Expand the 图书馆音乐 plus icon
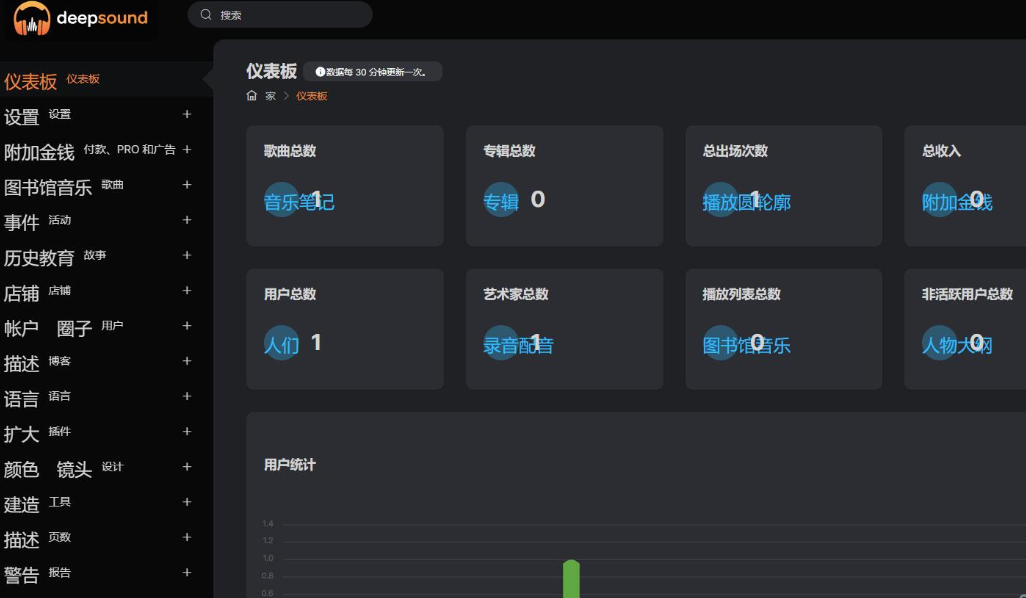The height and width of the screenshot is (598, 1026). click(x=186, y=185)
